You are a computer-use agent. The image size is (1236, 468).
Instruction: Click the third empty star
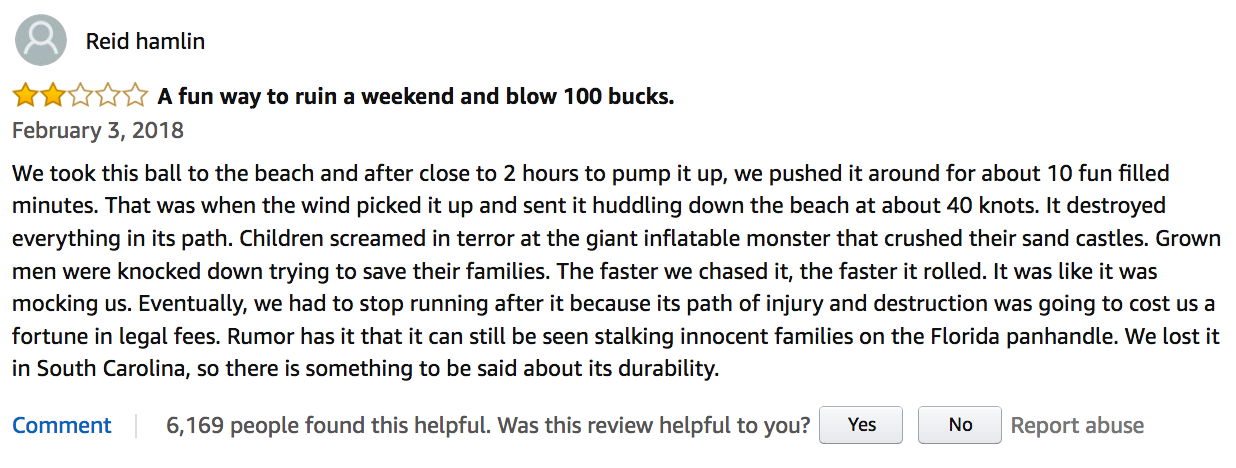[x=80, y=97]
